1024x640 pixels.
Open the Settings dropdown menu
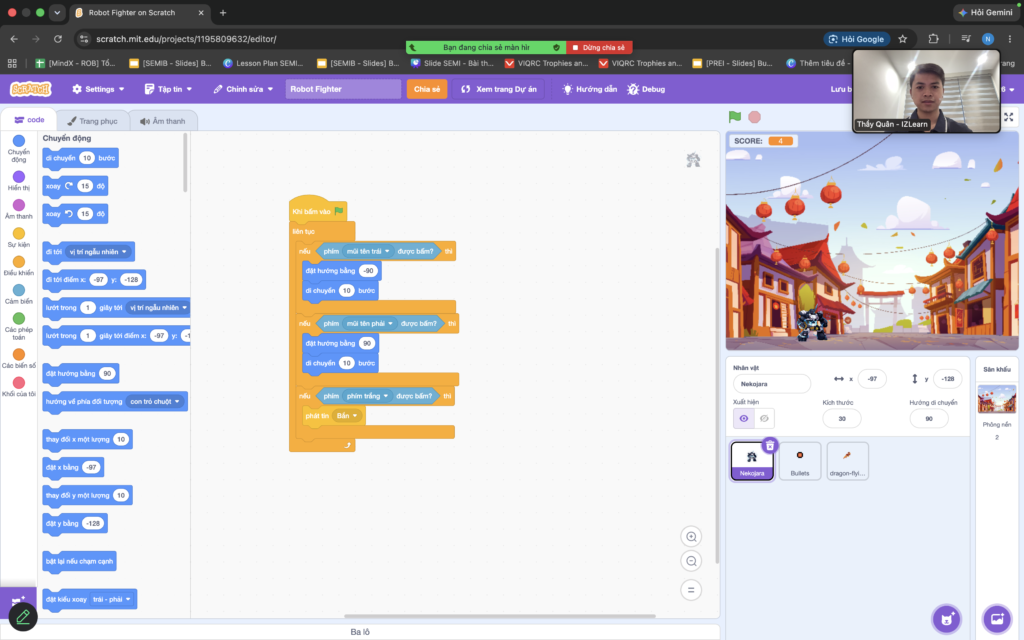[x=98, y=89]
